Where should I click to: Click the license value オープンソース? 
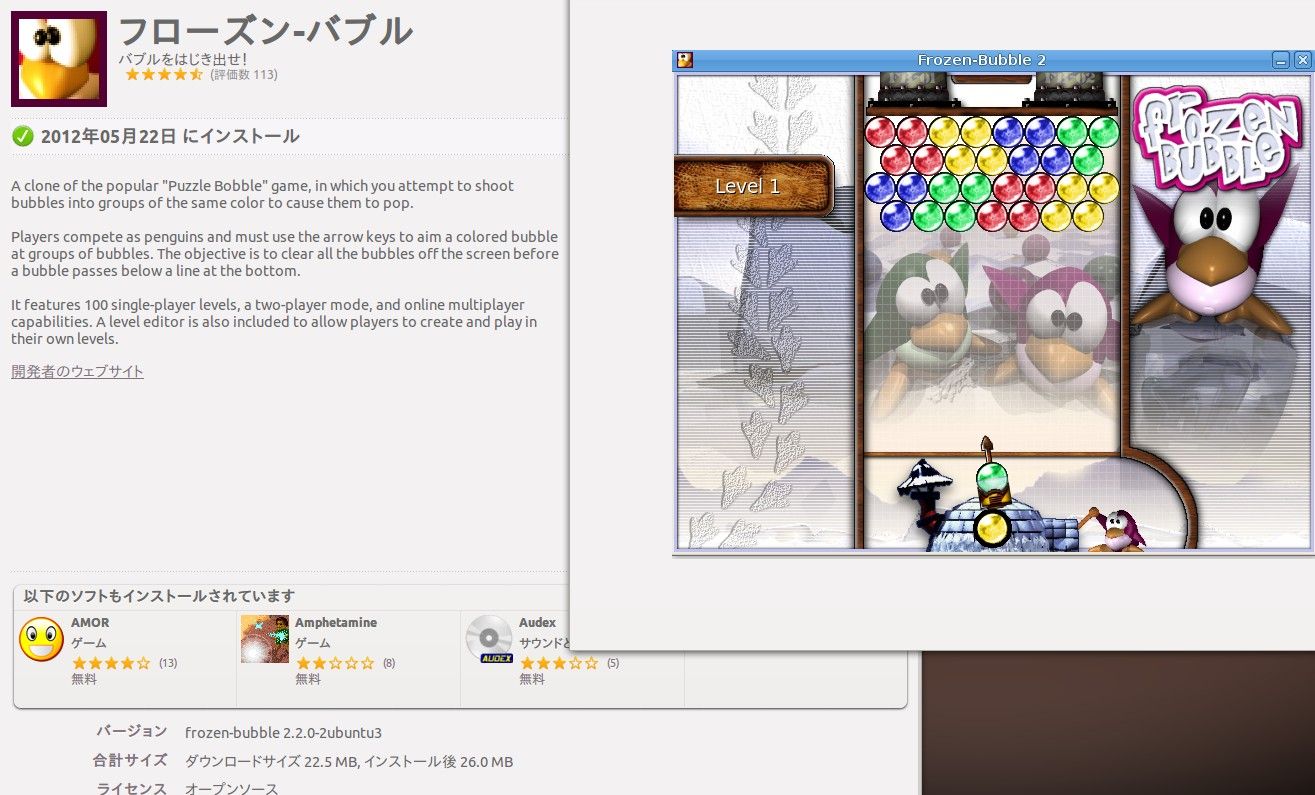tap(232, 789)
